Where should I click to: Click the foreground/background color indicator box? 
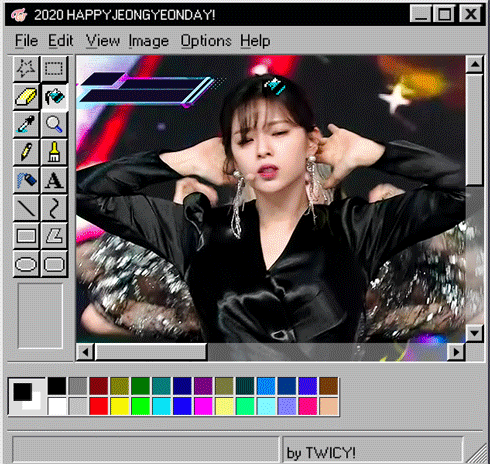[27, 396]
